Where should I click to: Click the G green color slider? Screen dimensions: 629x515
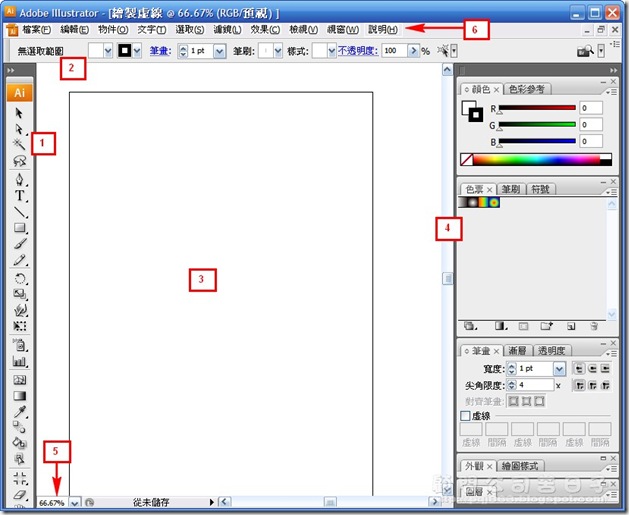click(x=537, y=125)
